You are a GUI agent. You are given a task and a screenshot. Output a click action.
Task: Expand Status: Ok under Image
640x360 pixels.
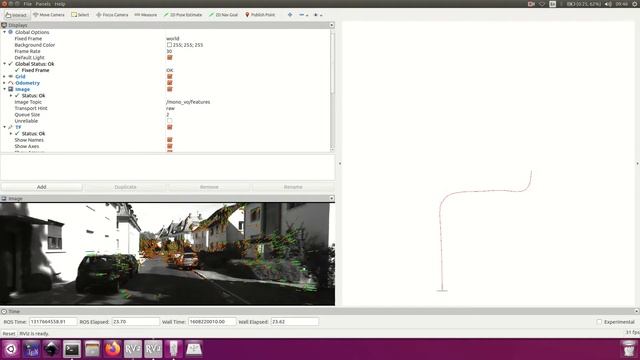pos(11,96)
